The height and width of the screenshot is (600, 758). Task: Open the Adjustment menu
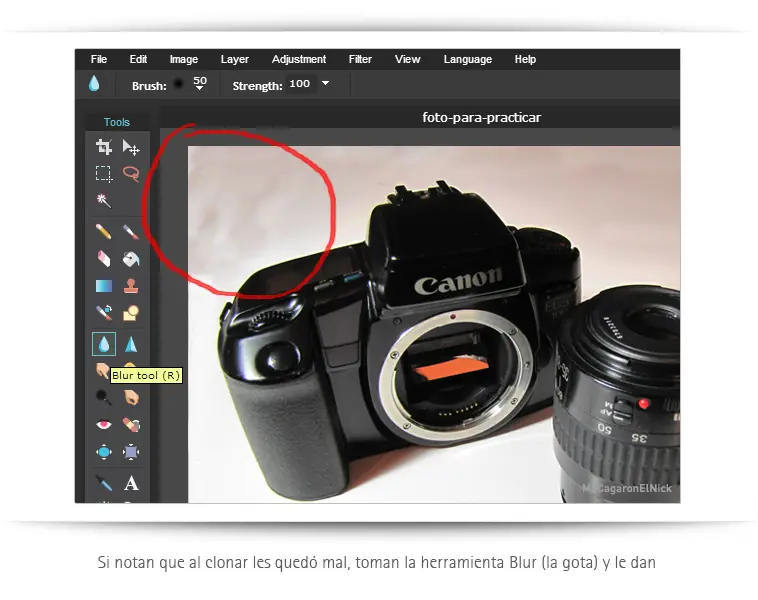[x=299, y=59]
